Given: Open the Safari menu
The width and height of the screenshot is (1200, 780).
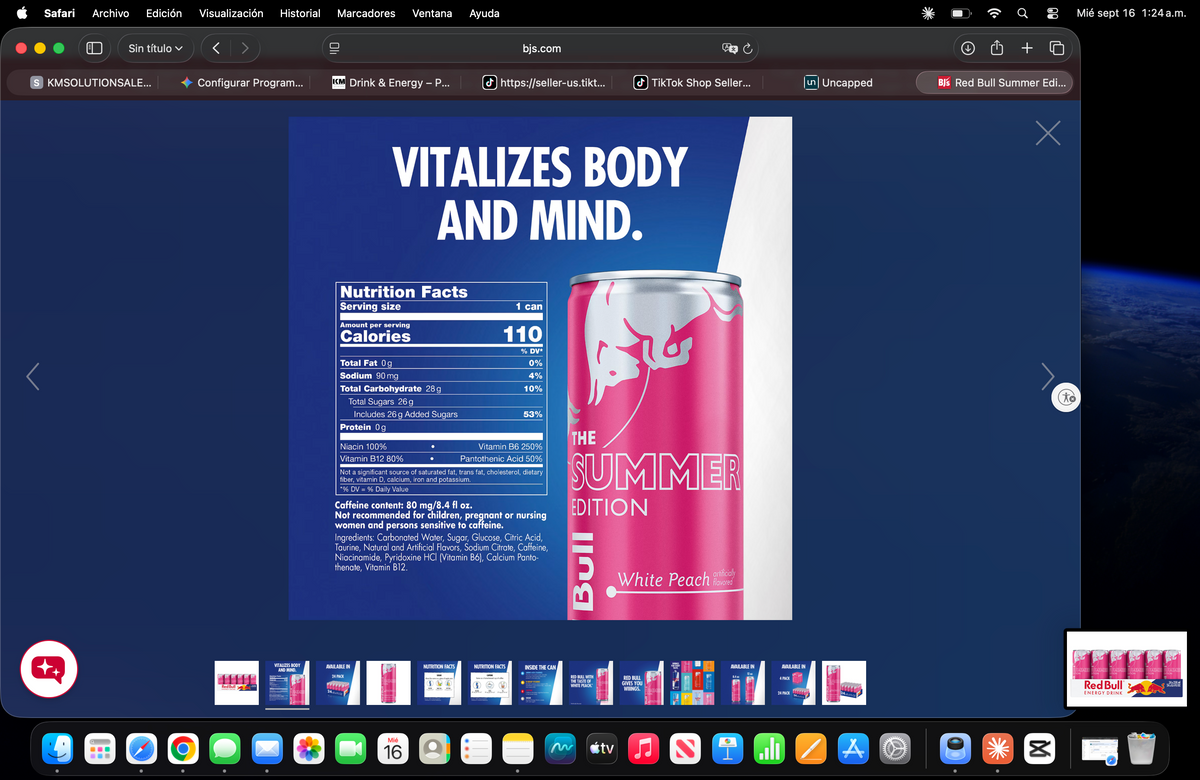Looking at the screenshot, I should (x=59, y=13).
